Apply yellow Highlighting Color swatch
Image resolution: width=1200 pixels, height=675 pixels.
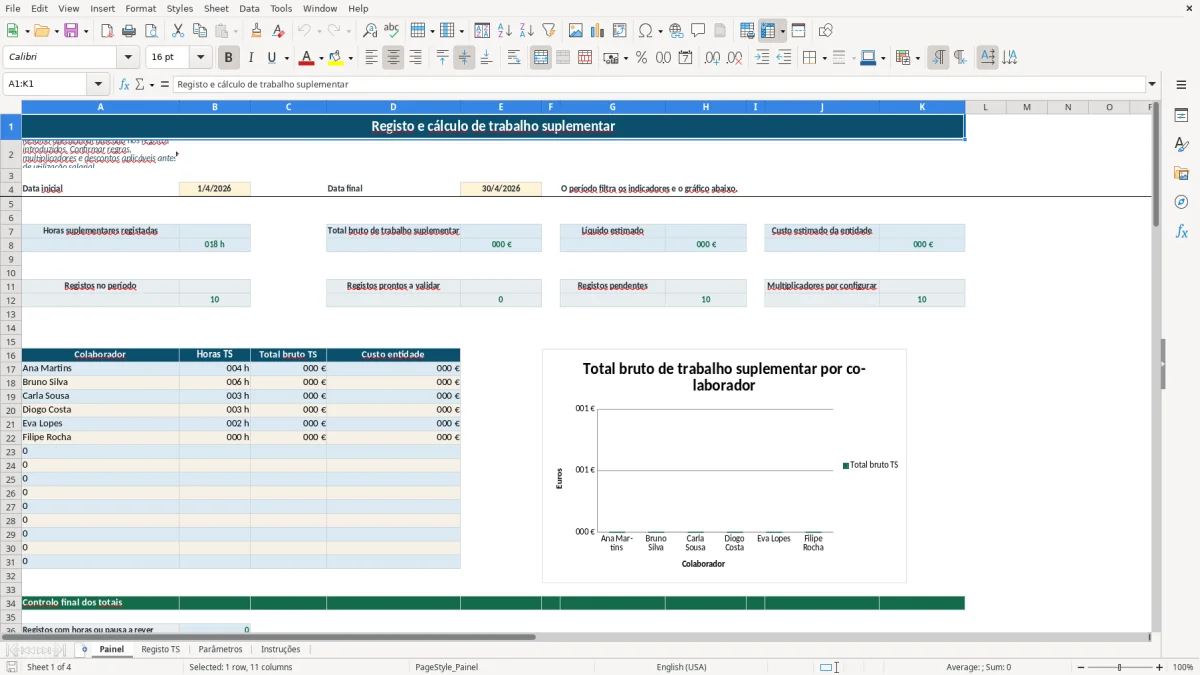tap(336, 58)
